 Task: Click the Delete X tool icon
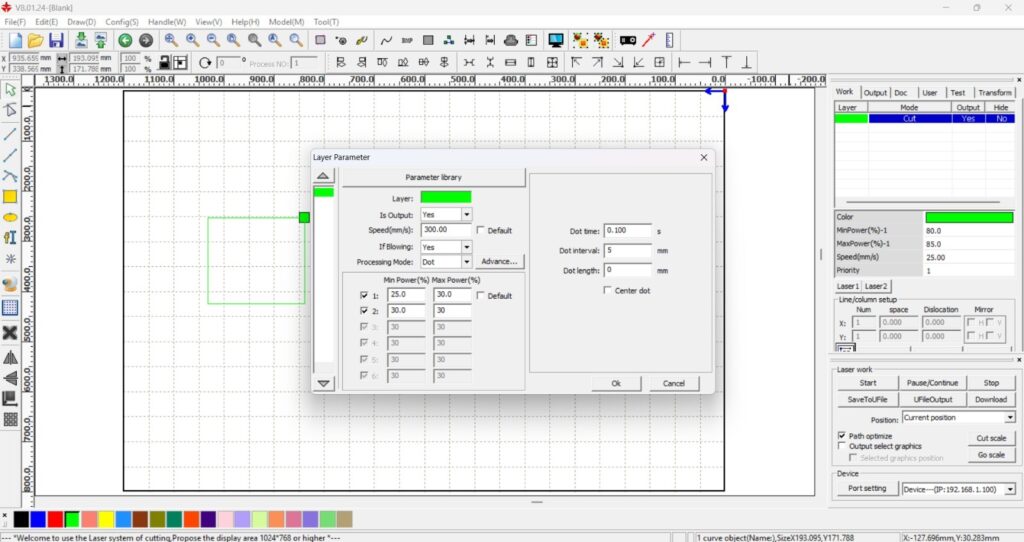point(10,333)
